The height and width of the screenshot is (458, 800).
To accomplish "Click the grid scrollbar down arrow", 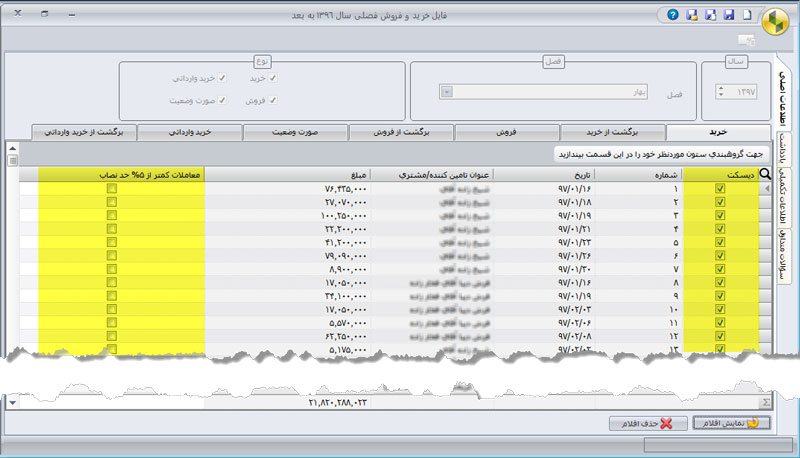I will tap(13, 402).
